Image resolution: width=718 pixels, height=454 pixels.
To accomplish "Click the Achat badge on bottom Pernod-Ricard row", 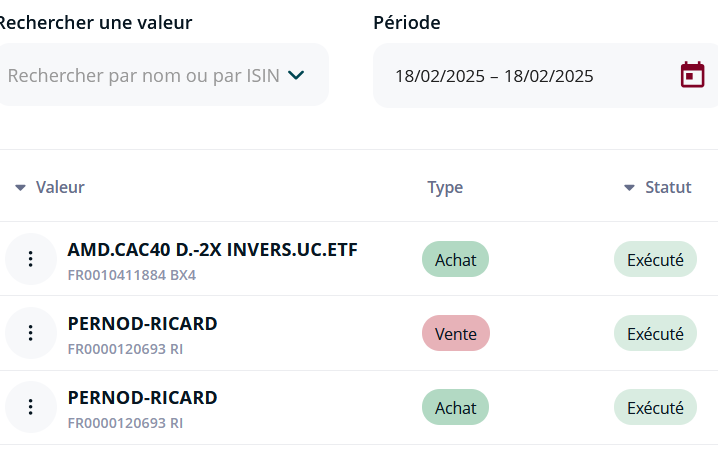I will [x=456, y=407].
